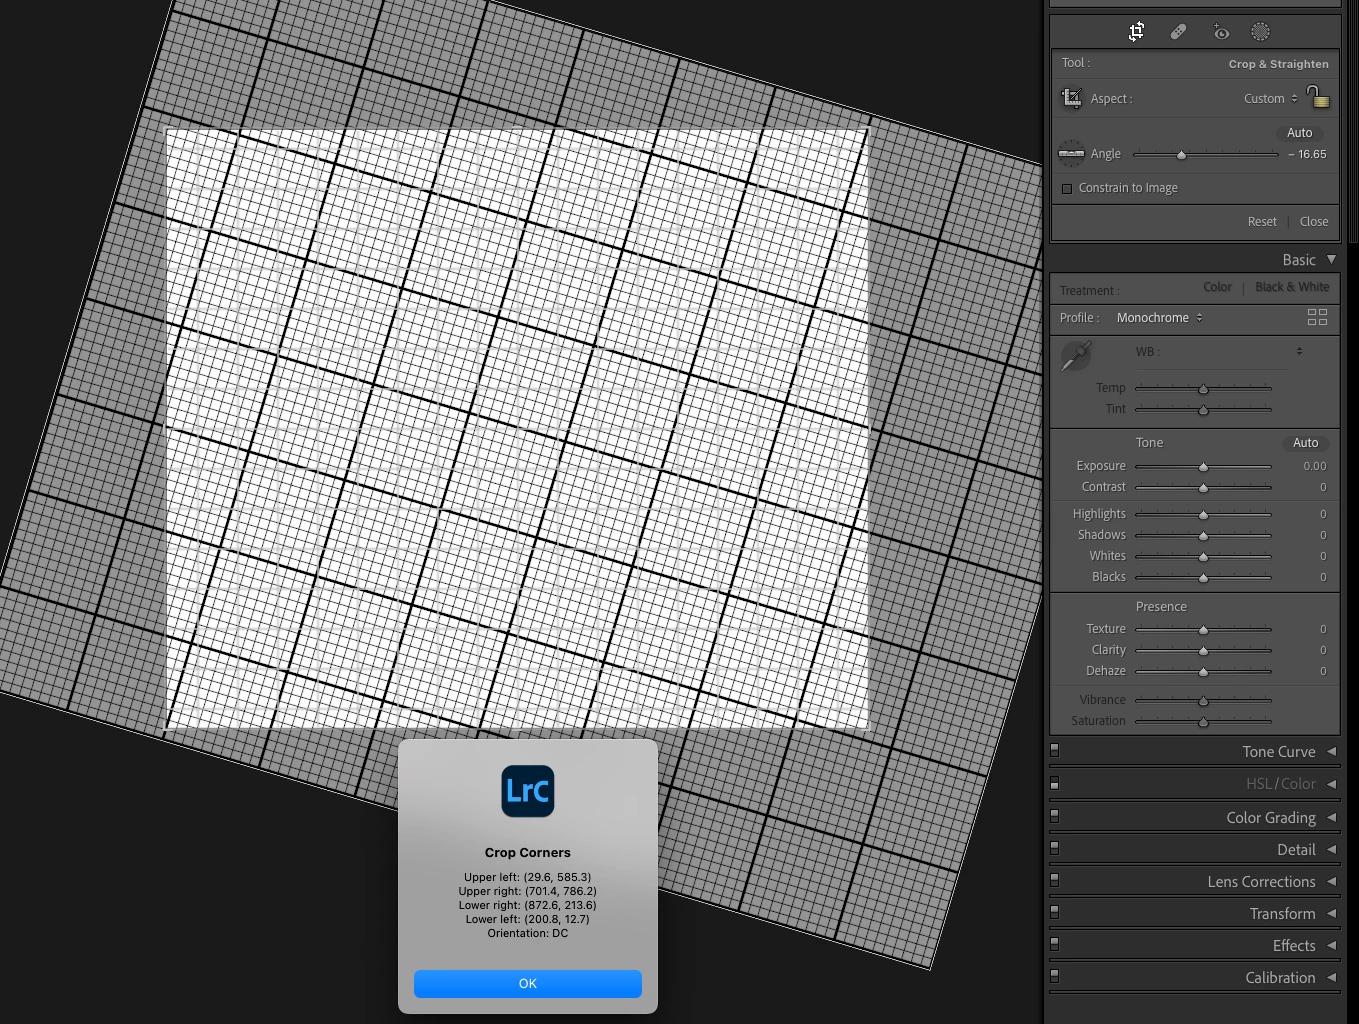Toggle the Tone Curve panel switch

pyautogui.click(x=1054, y=750)
